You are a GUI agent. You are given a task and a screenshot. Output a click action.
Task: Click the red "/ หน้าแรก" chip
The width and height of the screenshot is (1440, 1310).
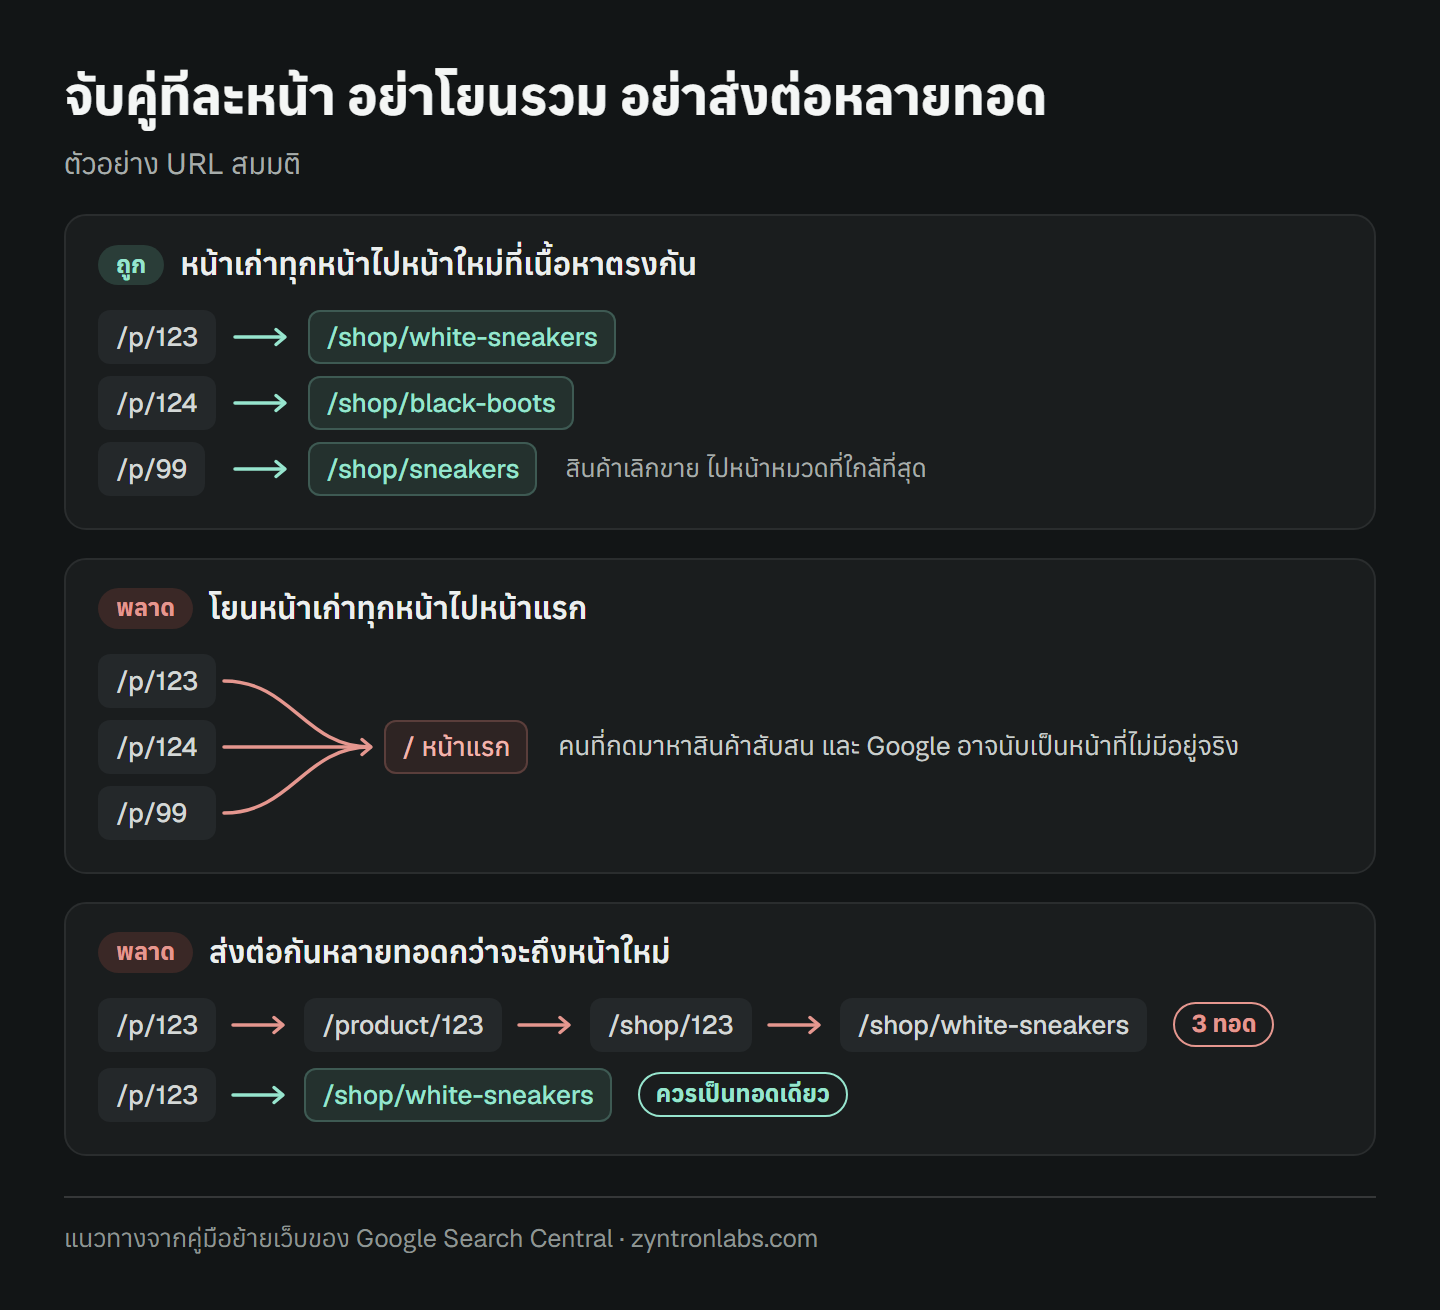pyautogui.click(x=456, y=747)
